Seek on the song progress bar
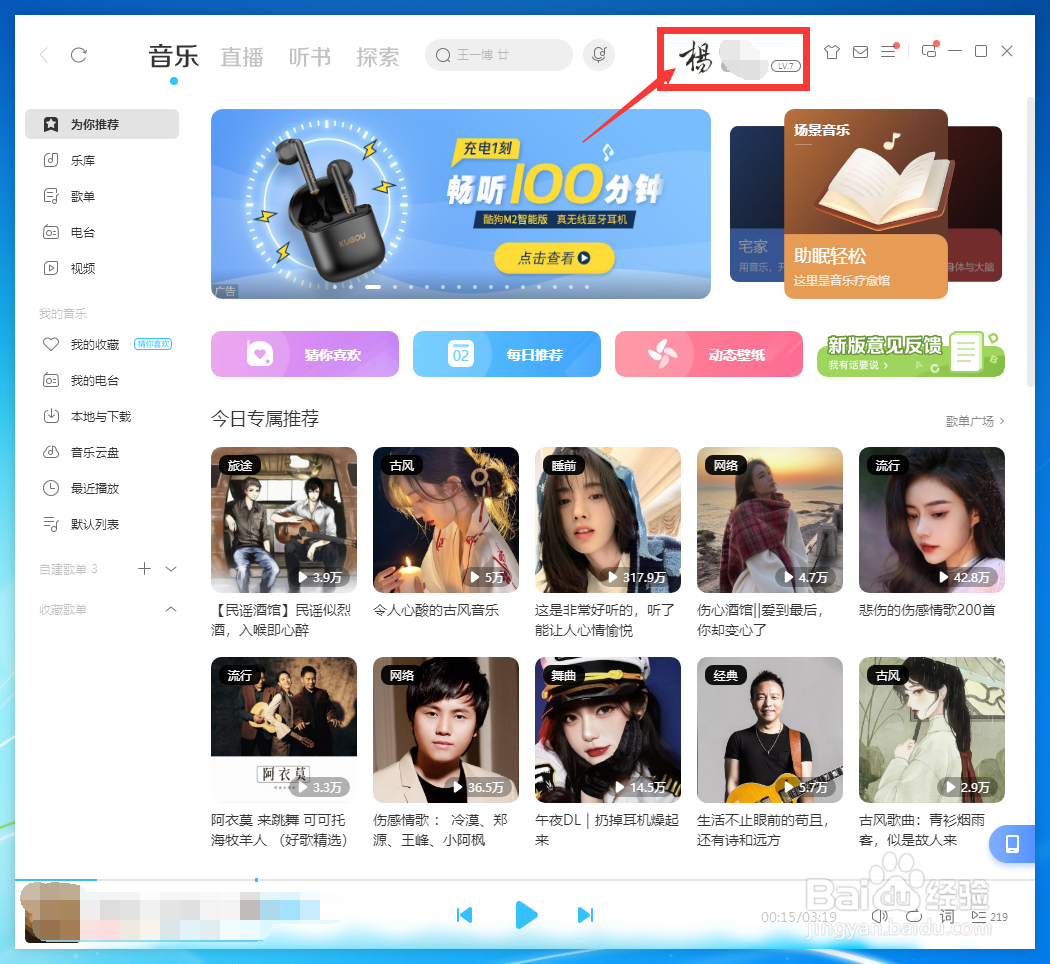1050x964 pixels. [x=525, y=880]
